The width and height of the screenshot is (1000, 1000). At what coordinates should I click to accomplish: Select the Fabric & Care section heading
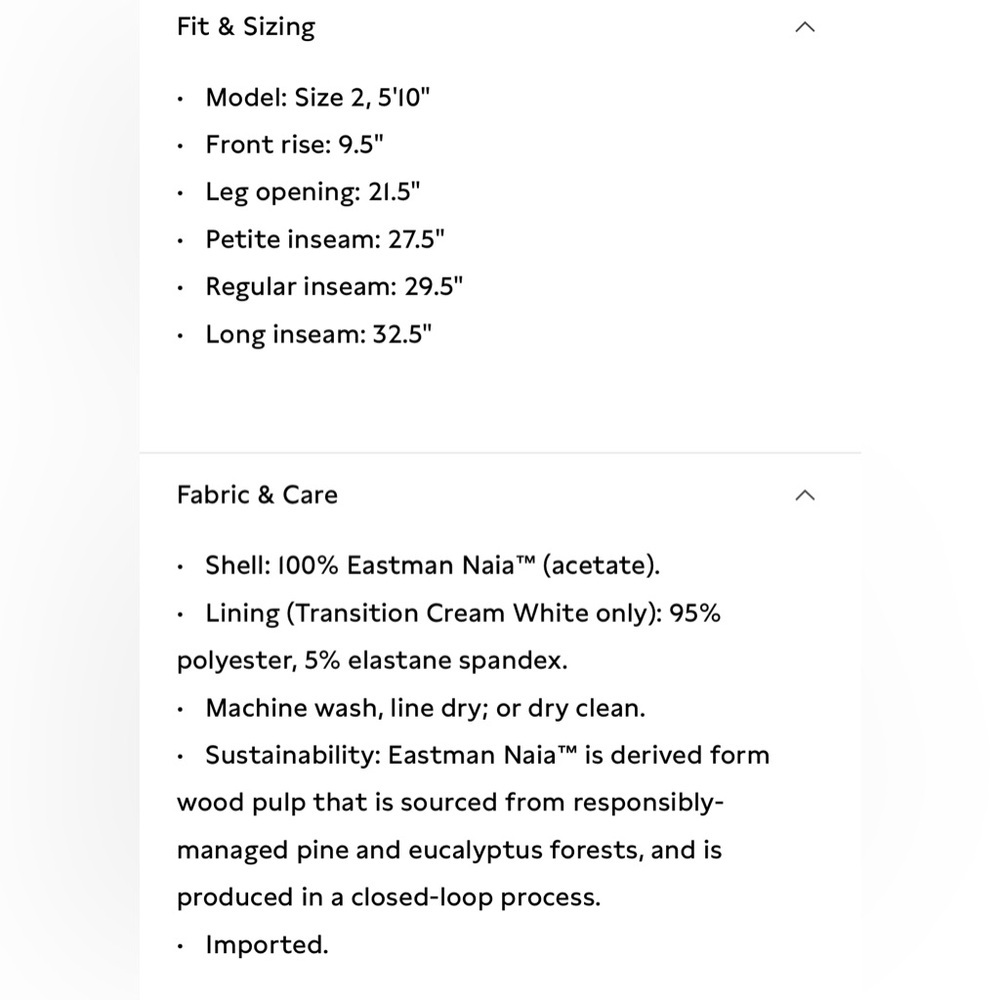[257, 495]
